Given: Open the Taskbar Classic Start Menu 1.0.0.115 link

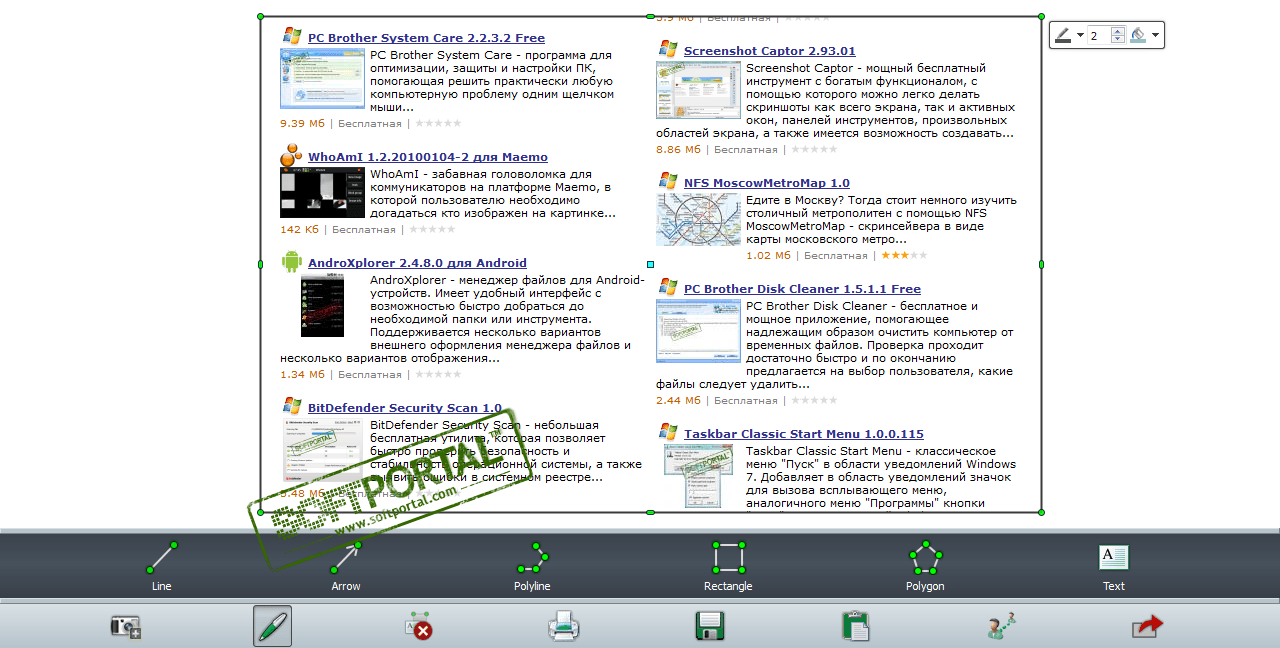Looking at the screenshot, I should pos(804,434).
